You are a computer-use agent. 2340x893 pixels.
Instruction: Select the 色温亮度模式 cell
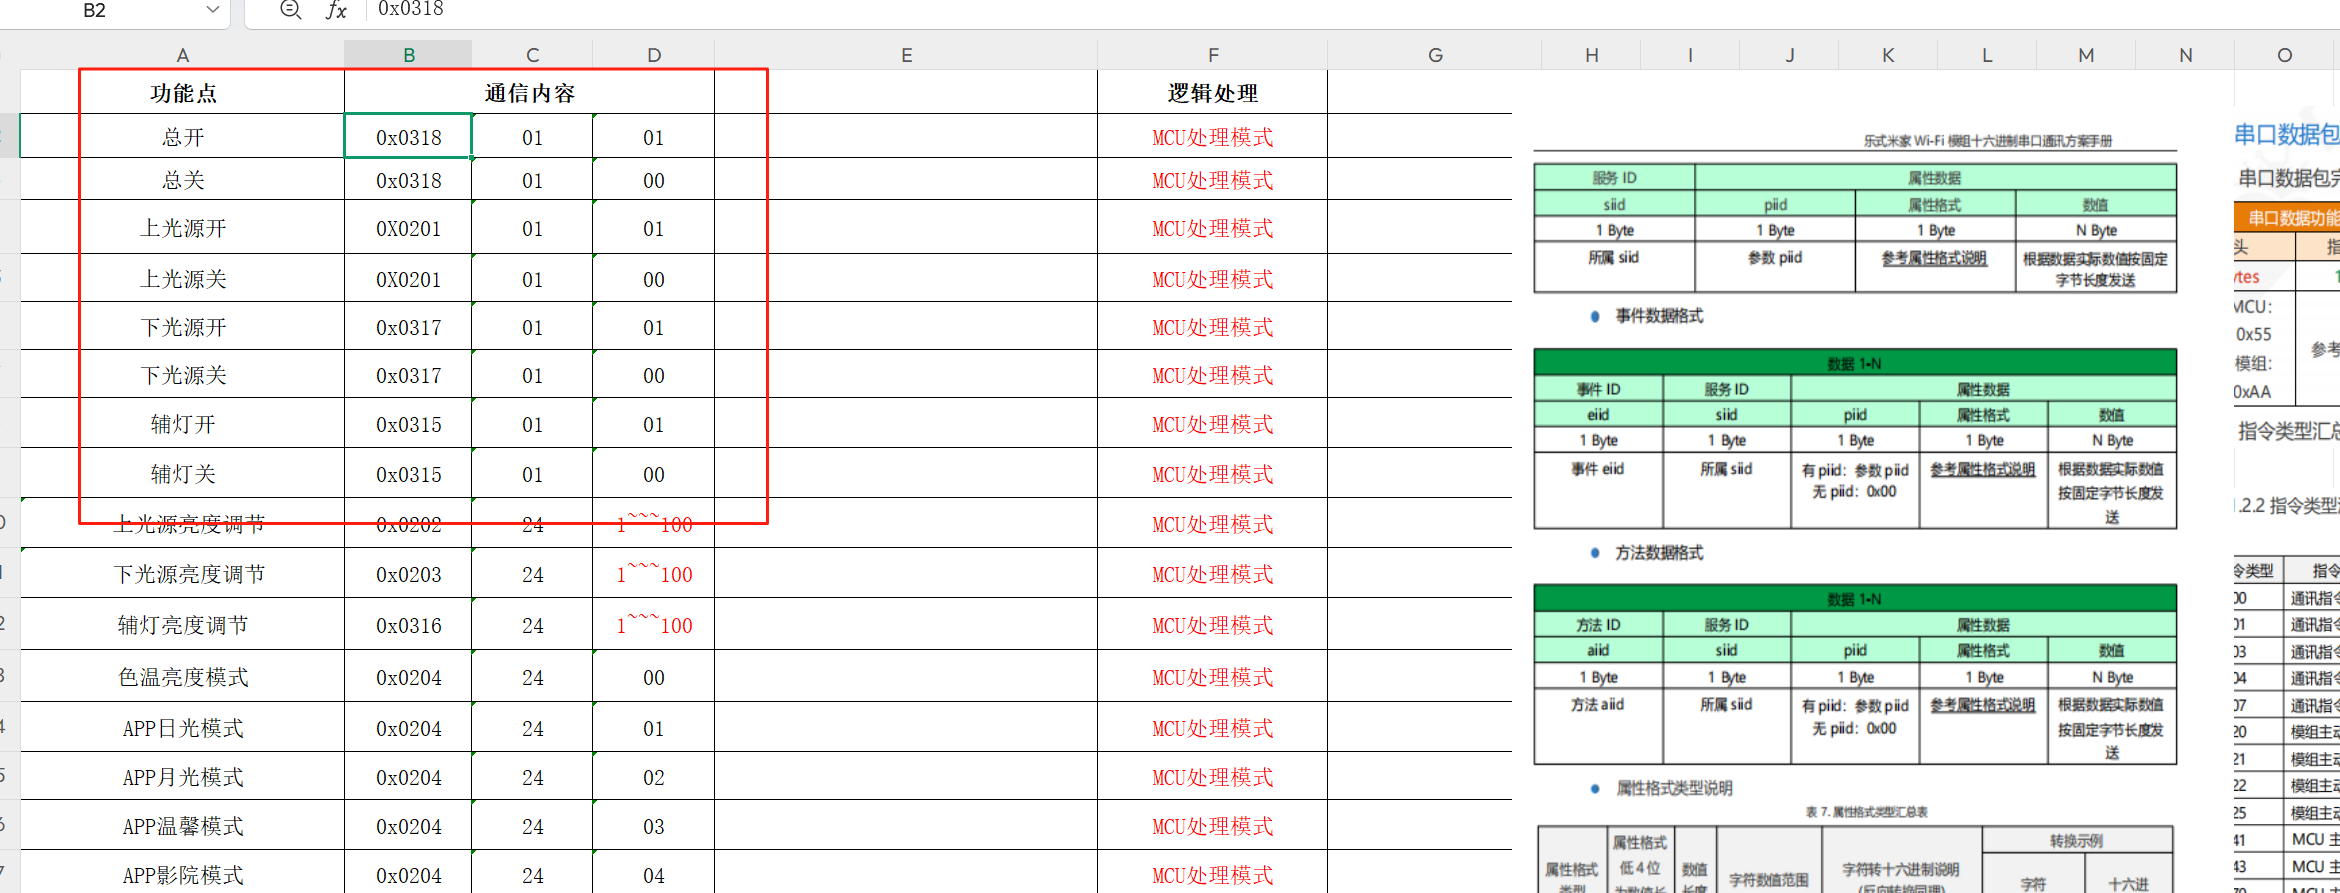(x=182, y=677)
